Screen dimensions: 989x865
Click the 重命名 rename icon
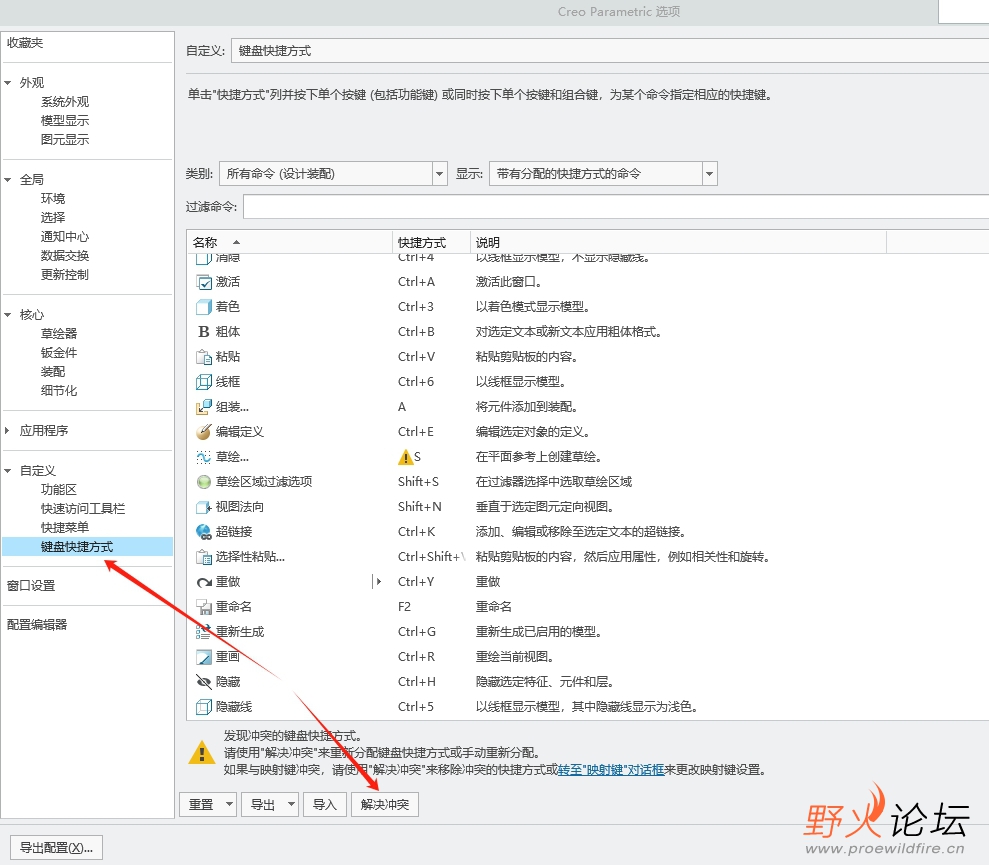pos(204,607)
